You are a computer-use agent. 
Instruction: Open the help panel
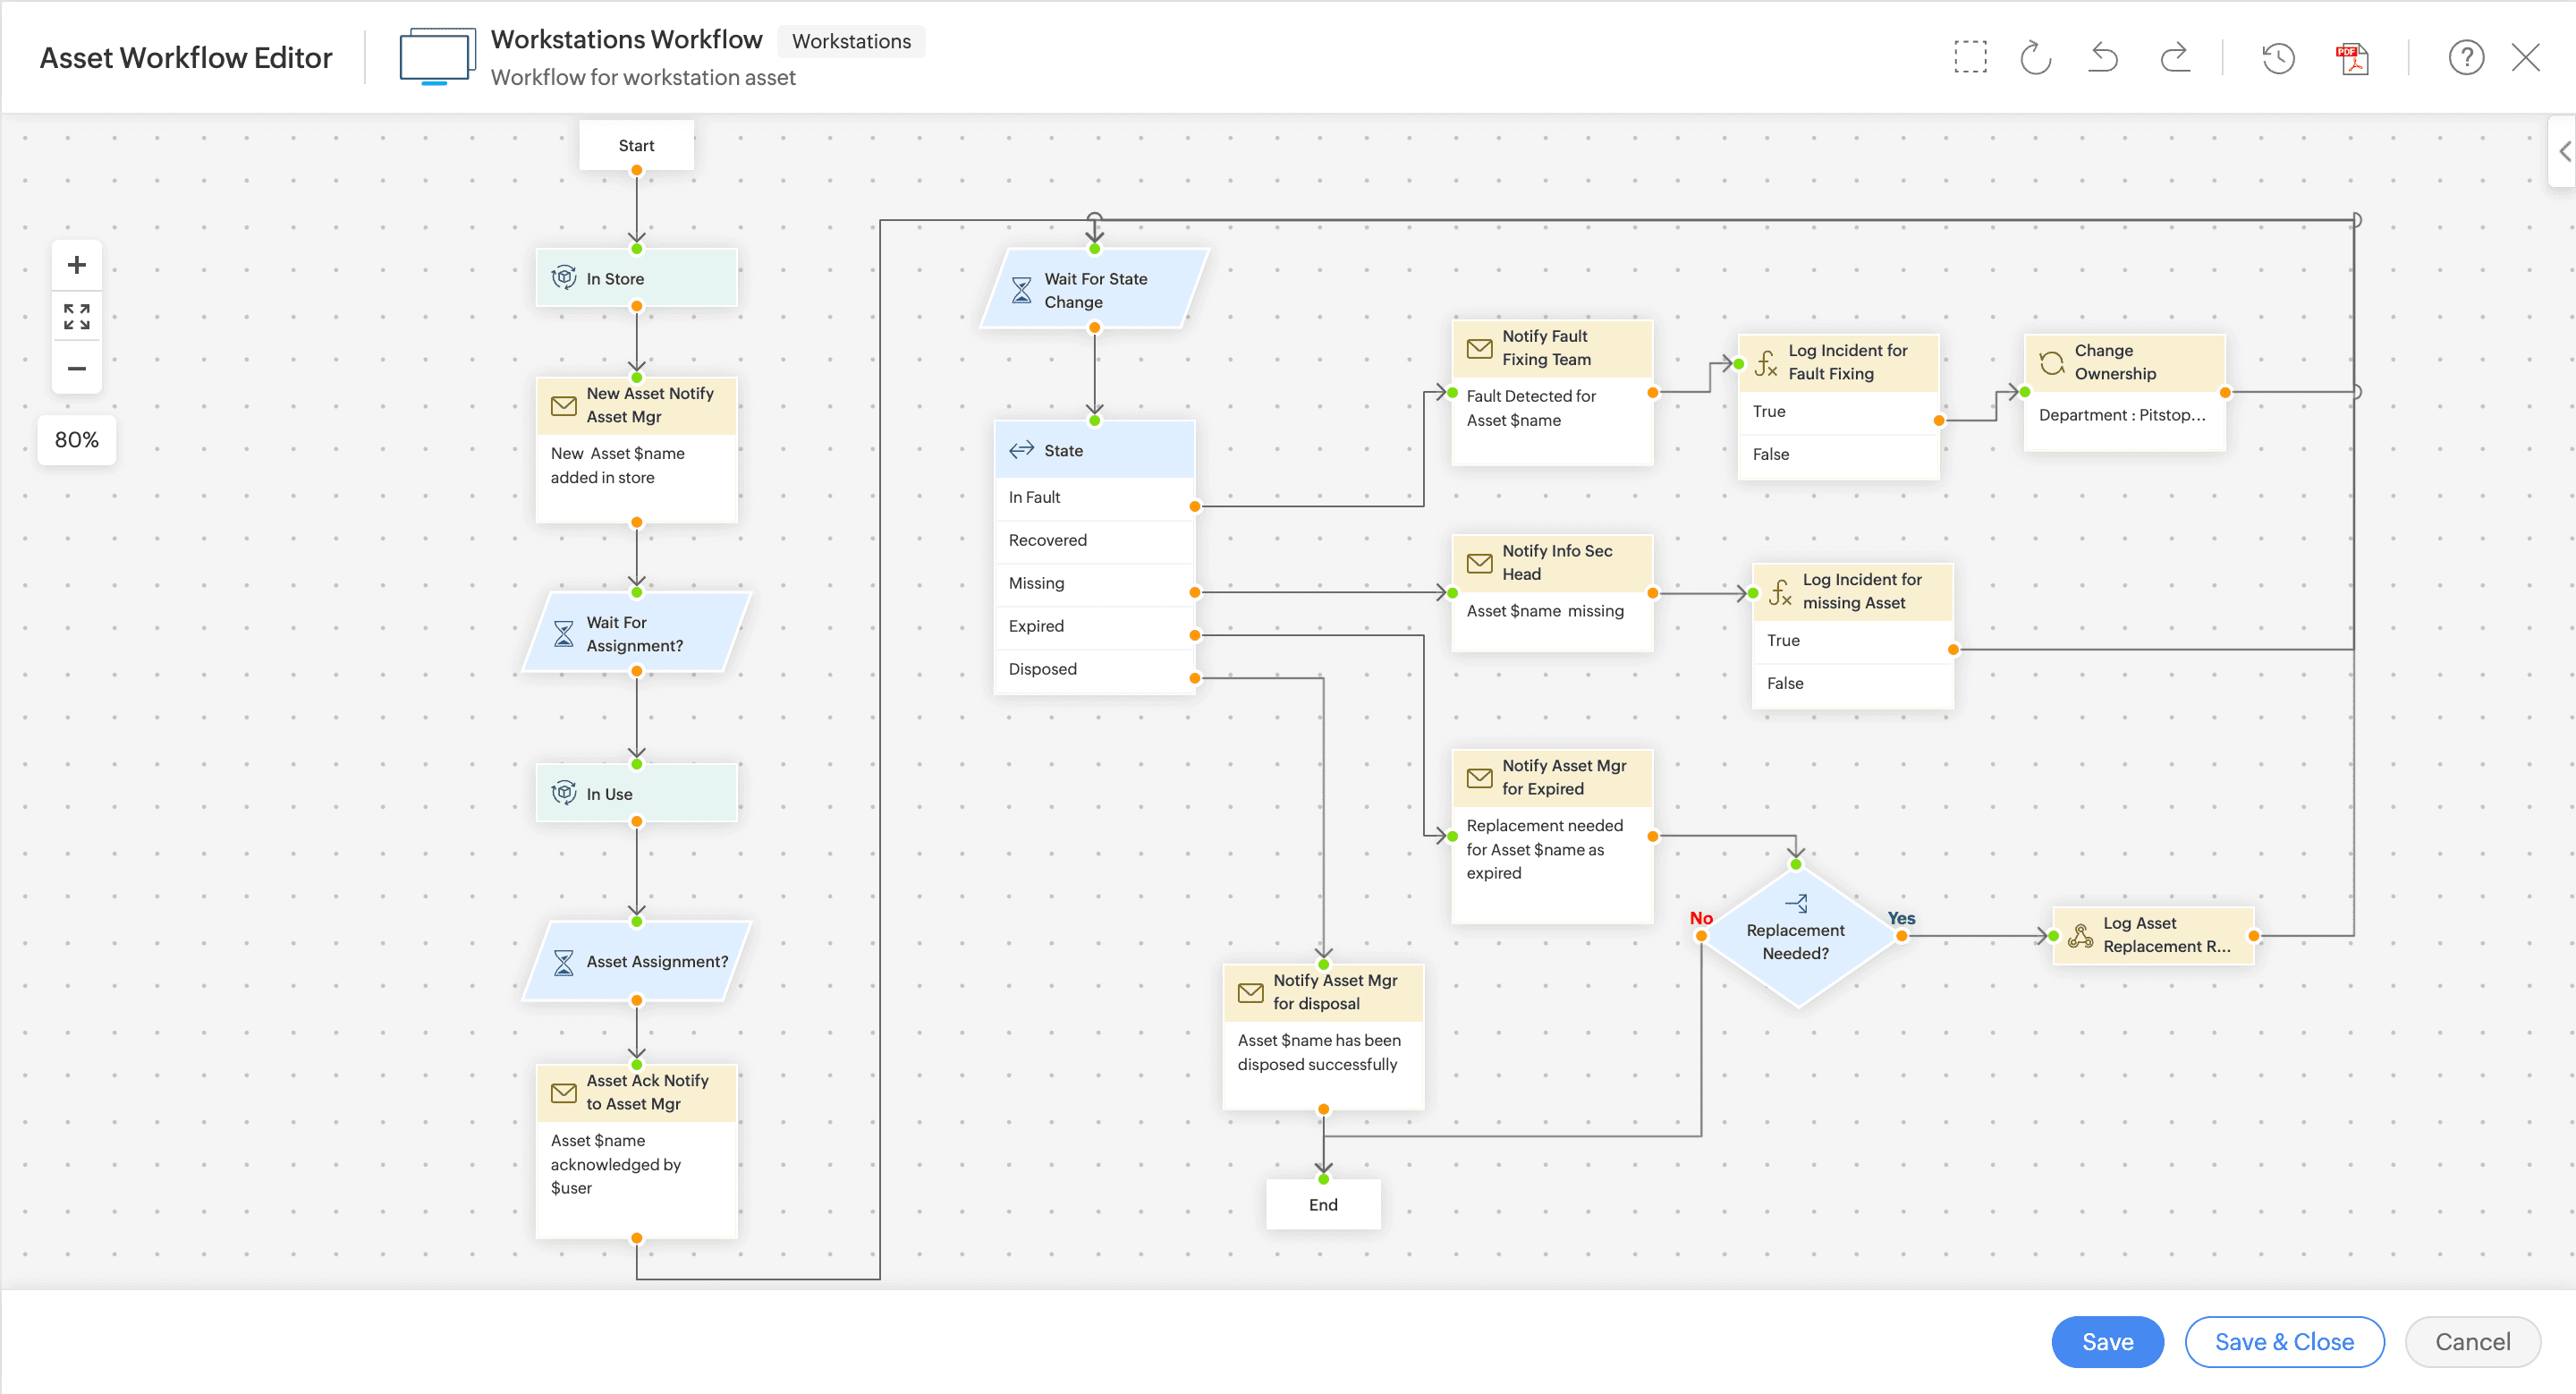[2466, 57]
